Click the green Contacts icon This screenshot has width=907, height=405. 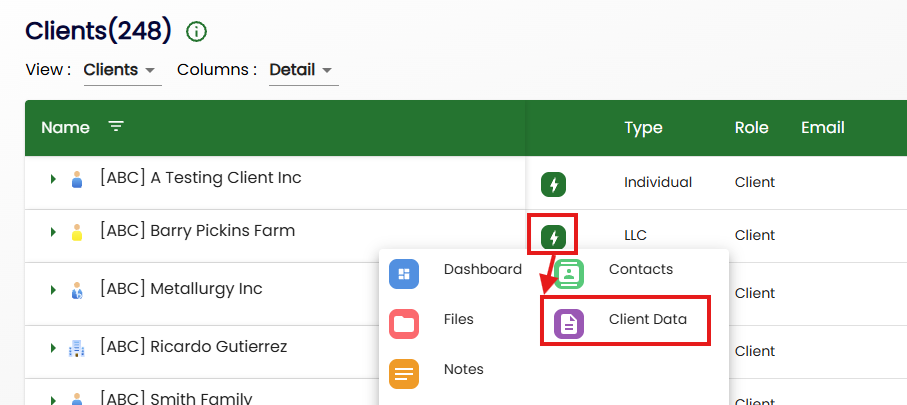[569, 273]
